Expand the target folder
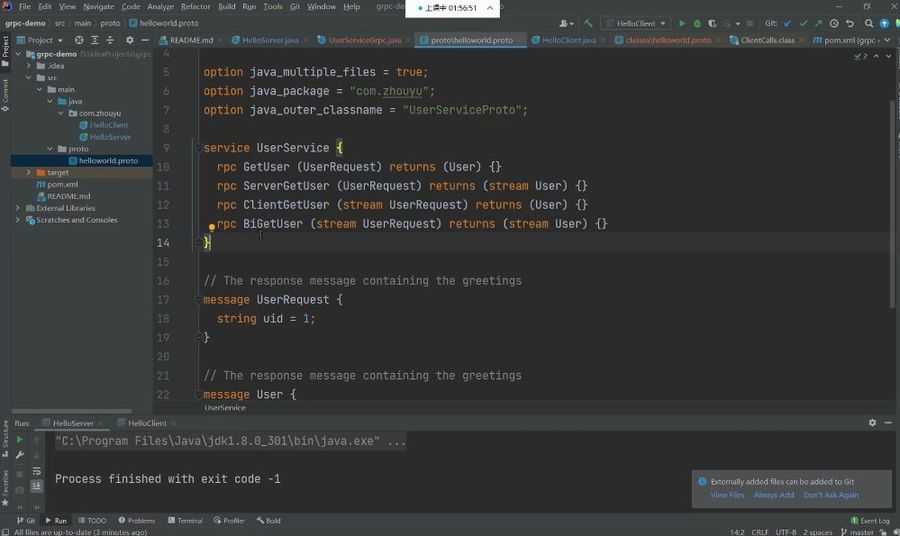Image resolution: width=900 pixels, height=536 pixels. [x=29, y=172]
